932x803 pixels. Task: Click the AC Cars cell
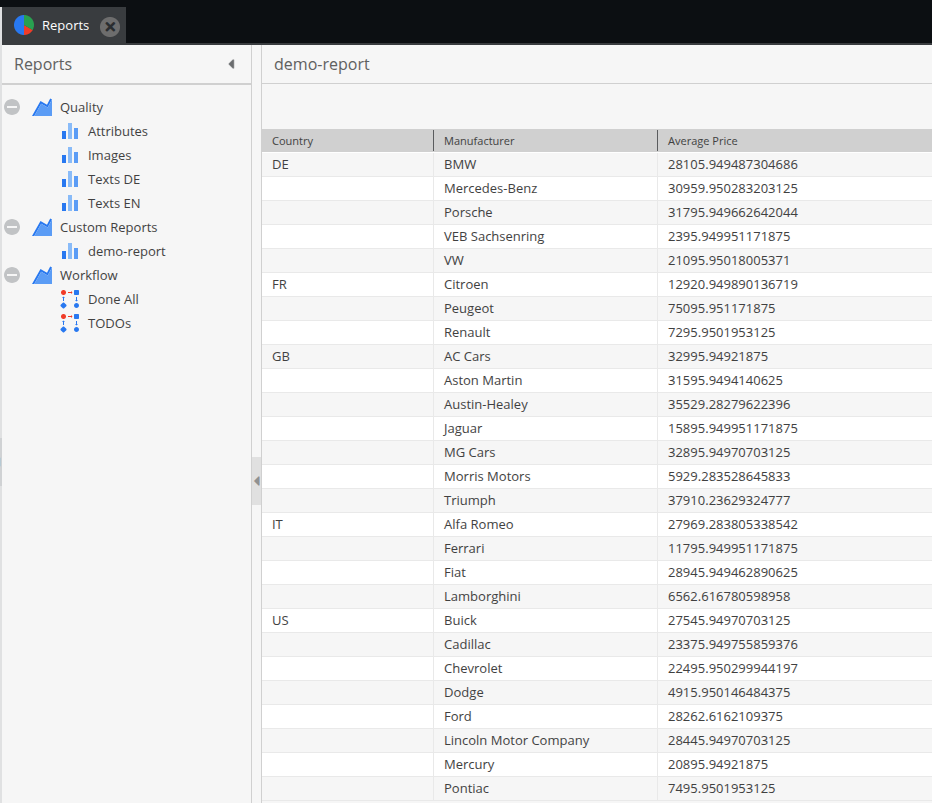pos(546,357)
